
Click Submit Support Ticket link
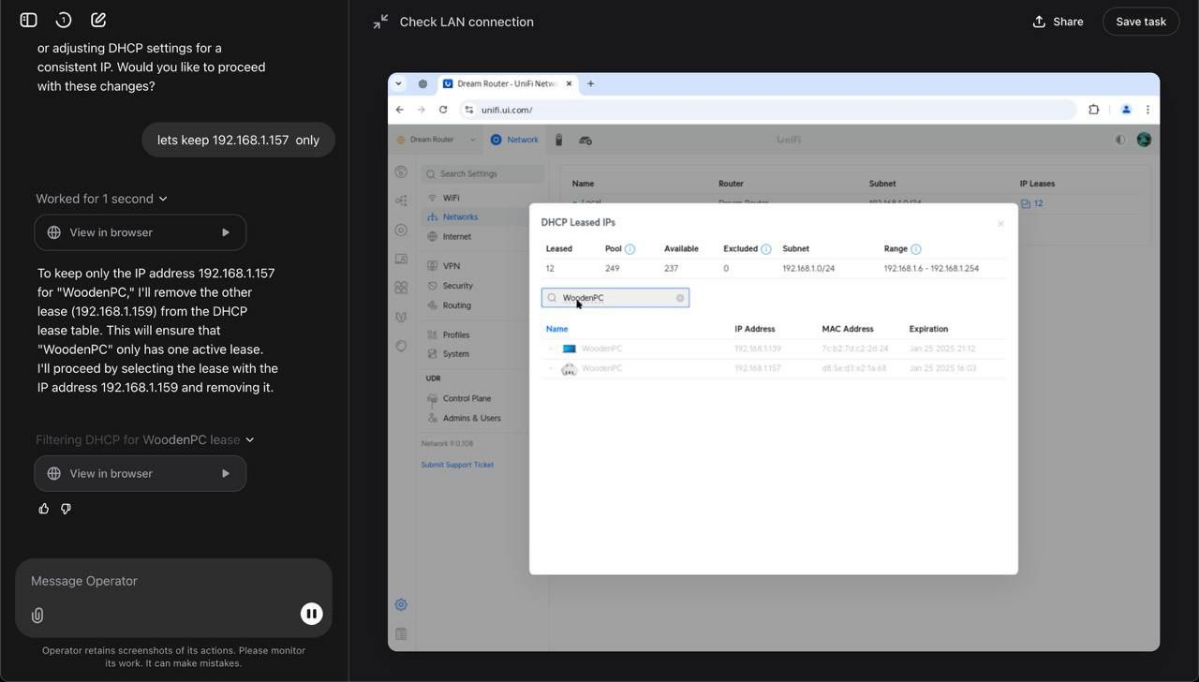457,465
